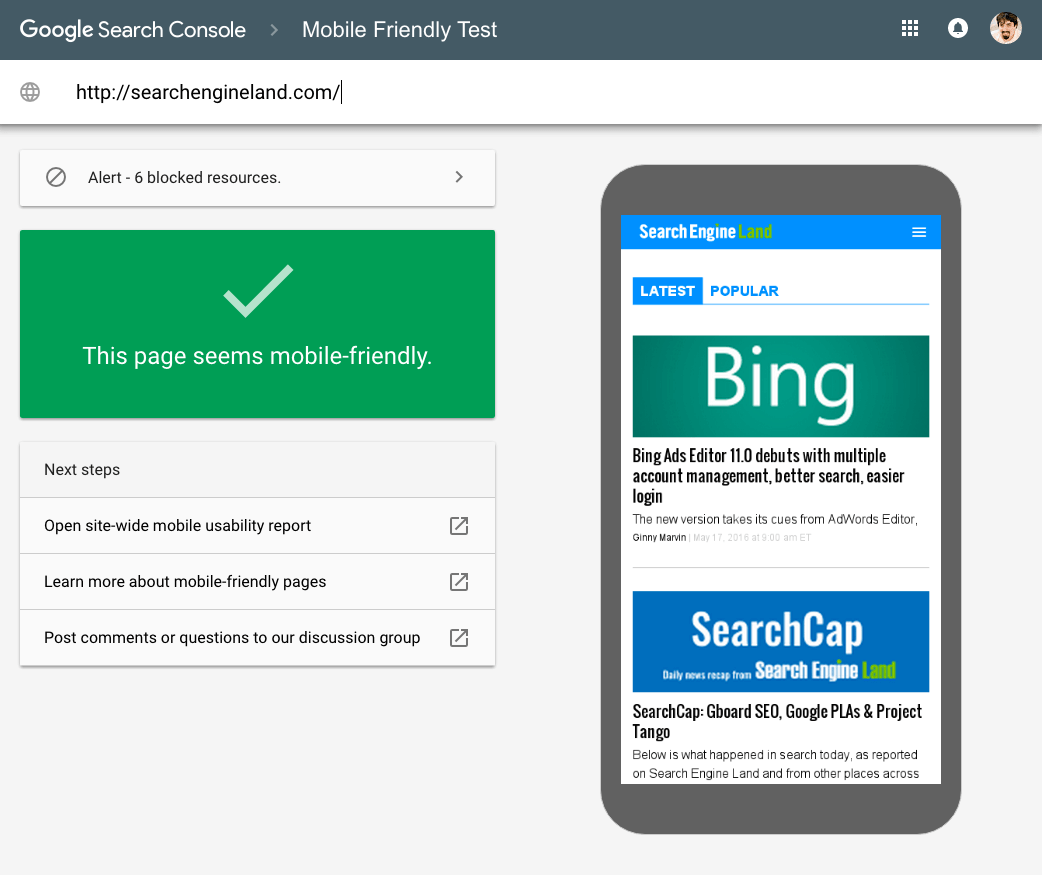Expand the blocked resources alert chevron
Viewport: 1042px width, 875px height.
[x=459, y=178]
